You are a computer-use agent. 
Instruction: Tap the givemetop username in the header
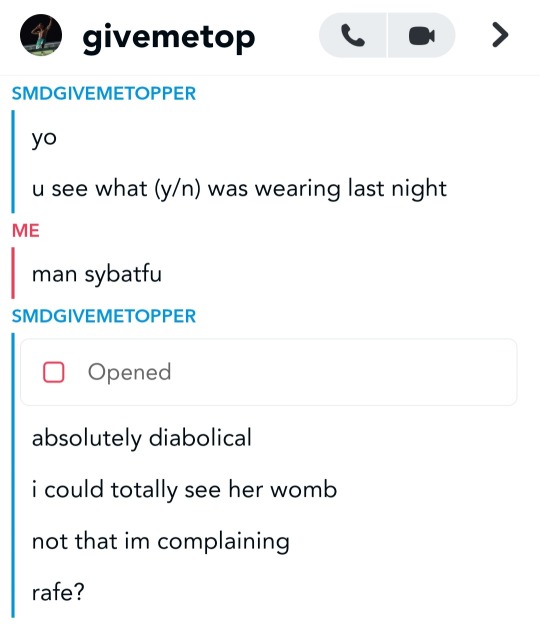[x=169, y=38]
